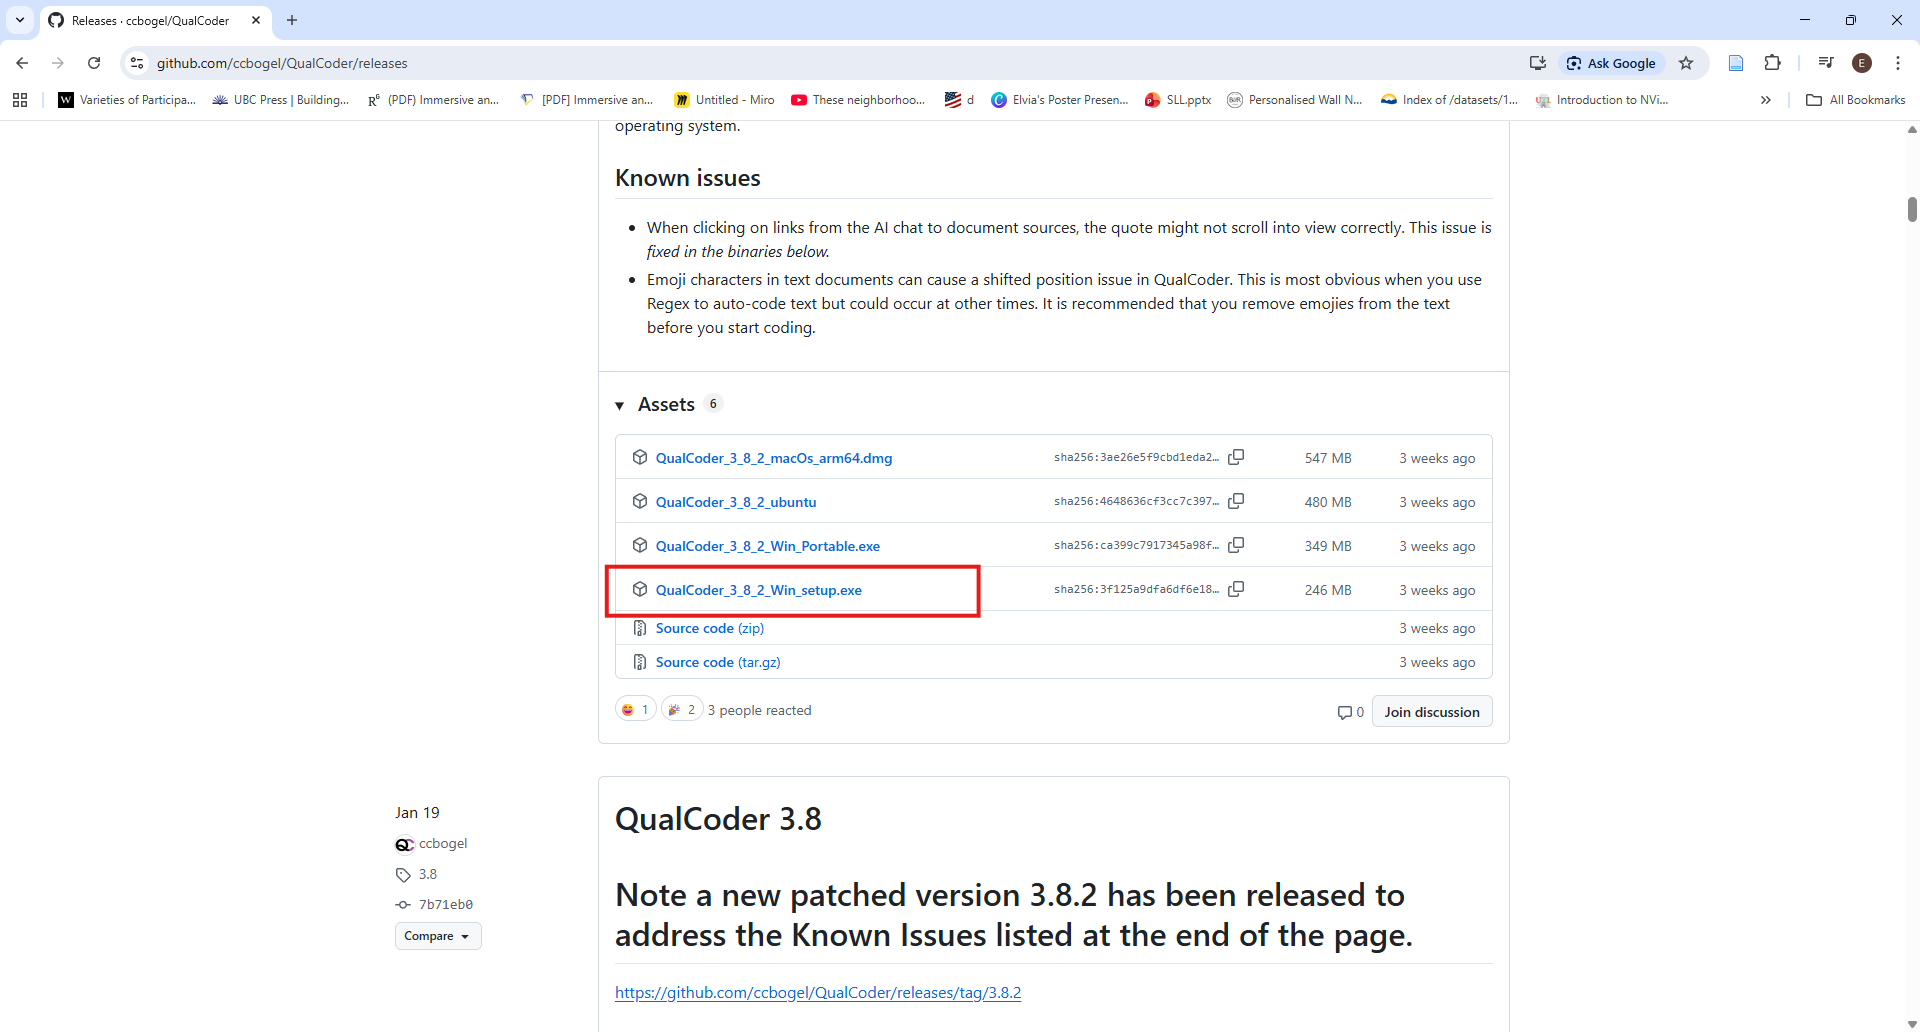
Task: Copy the sha256 hash for Win_setup.exe
Action: tap(1236, 589)
